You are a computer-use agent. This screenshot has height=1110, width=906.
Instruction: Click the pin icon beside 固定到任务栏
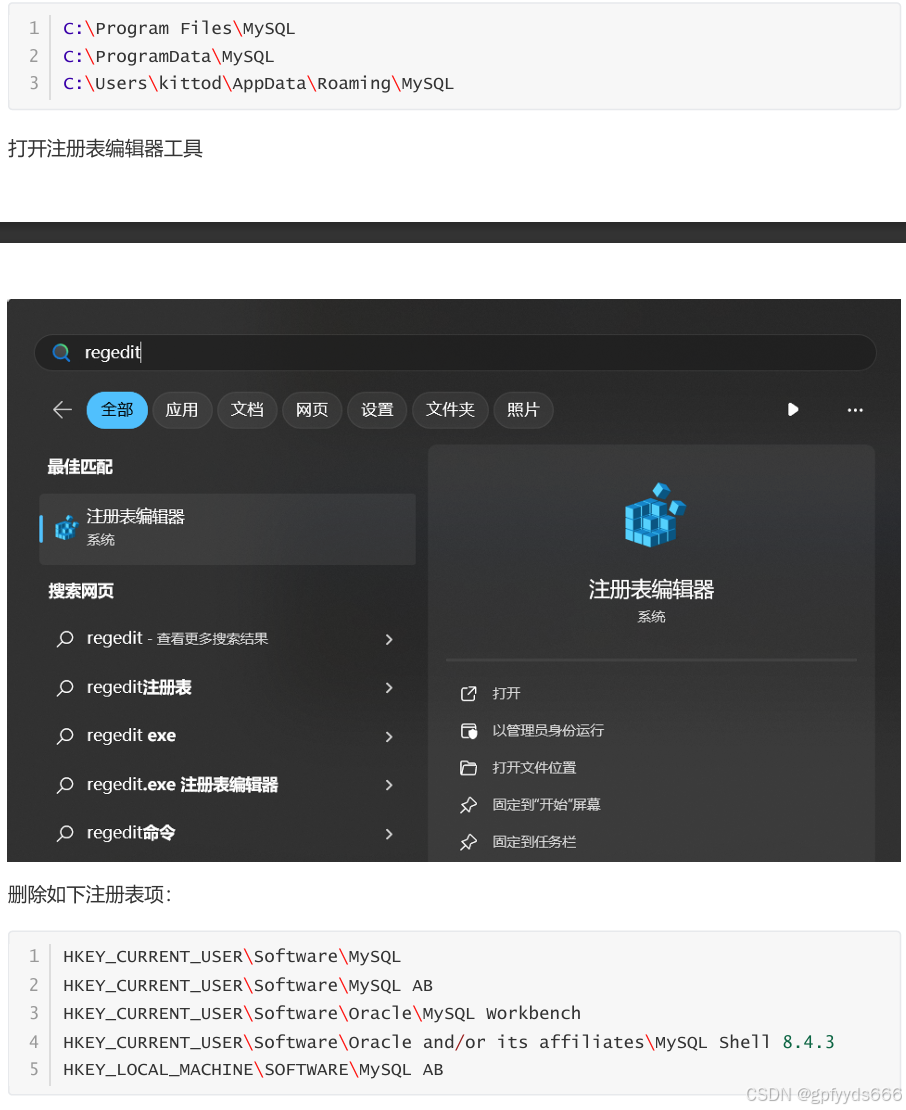469,842
